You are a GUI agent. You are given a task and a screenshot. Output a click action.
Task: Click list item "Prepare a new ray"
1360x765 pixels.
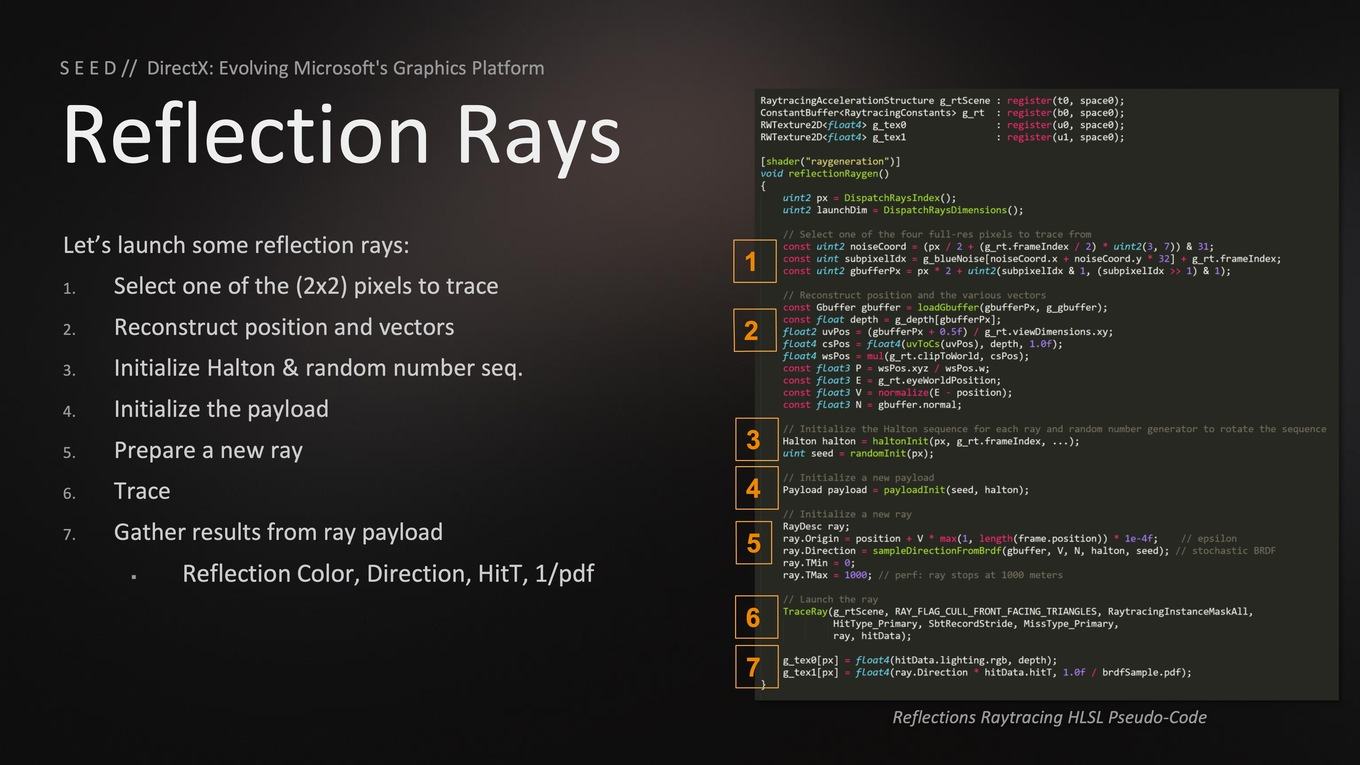point(208,450)
